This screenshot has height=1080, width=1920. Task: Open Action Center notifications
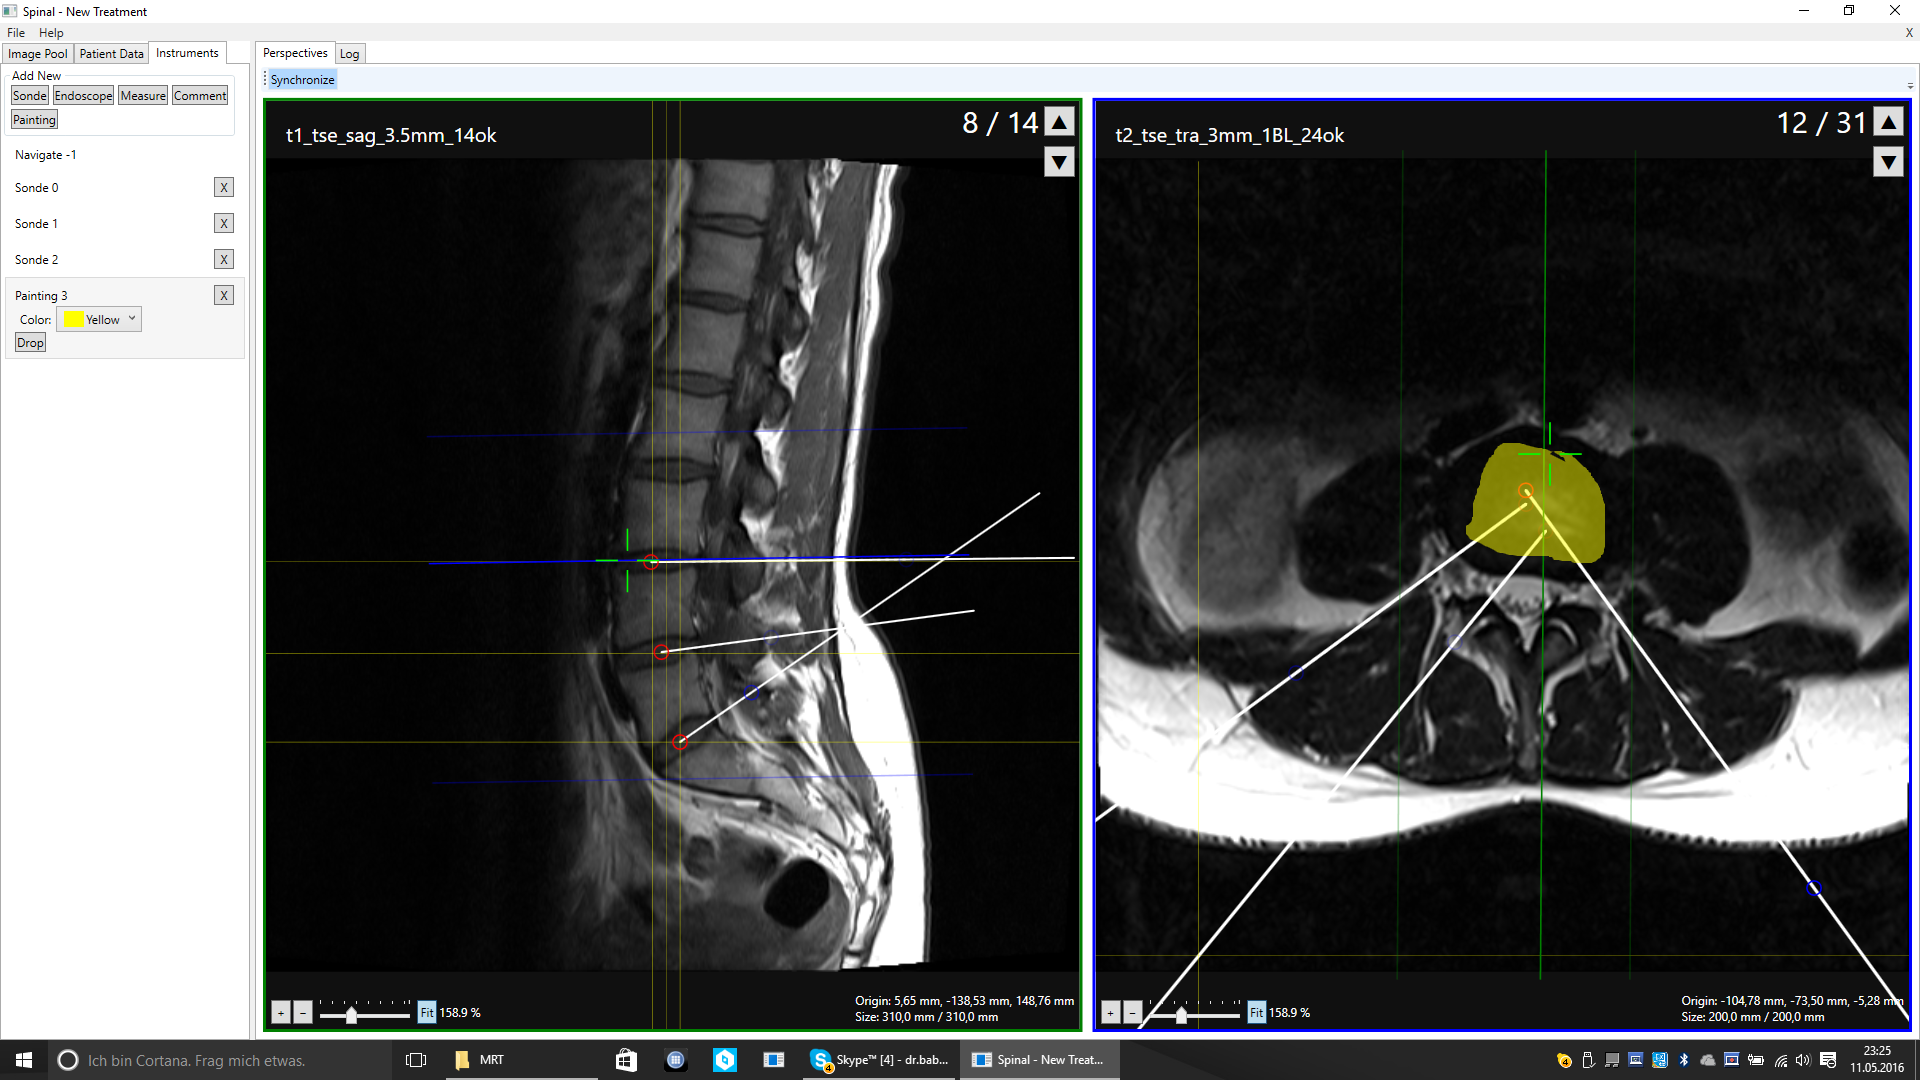pyautogui.click(x=1828, y=1060)
